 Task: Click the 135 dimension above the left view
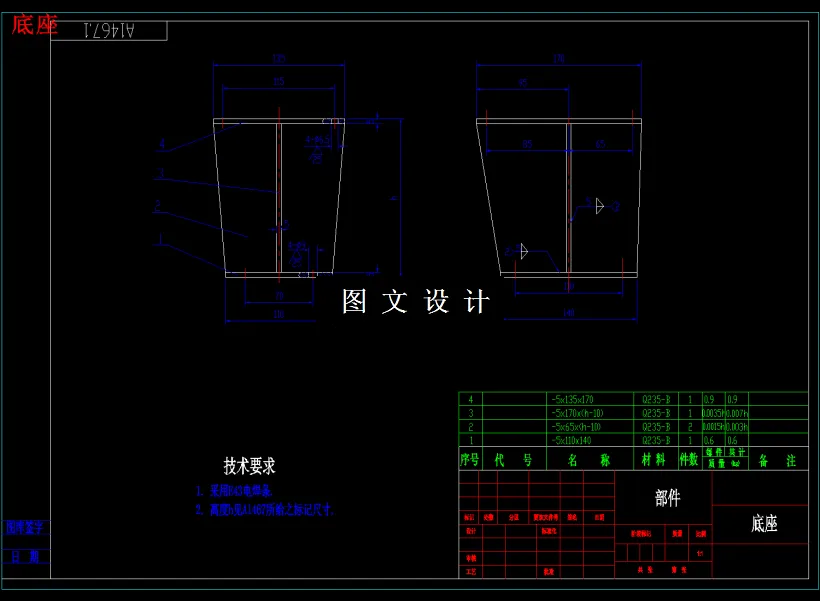click(279, 58)
